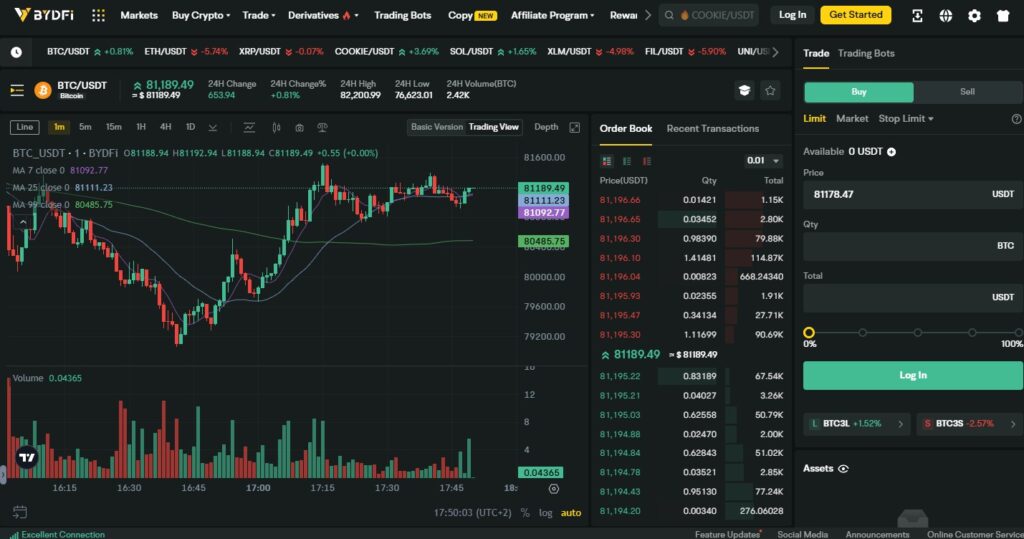The height and width of the screenshot is (539, 1024).
Task: Take chart snapshot with camera icon
Action: click(299, 127)
